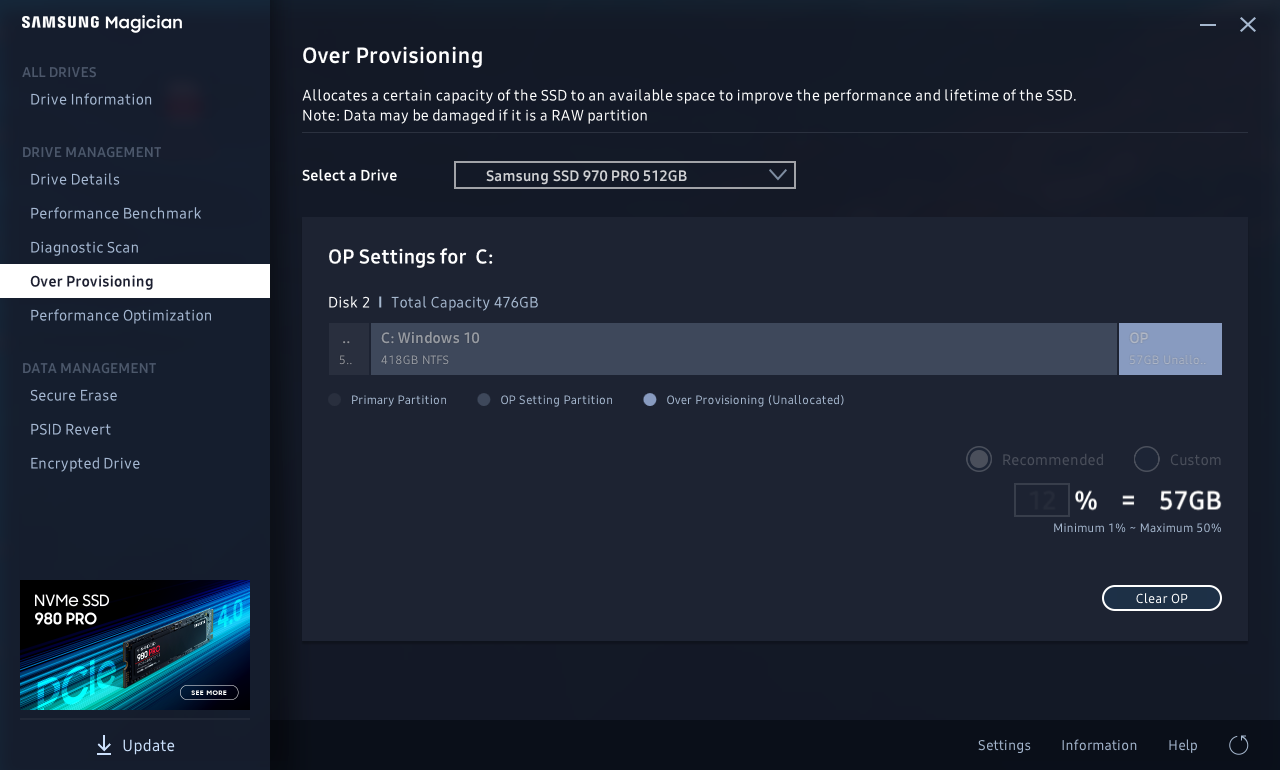Screen dimensions: 1280x770
Task: Go to PSID Revert
Action: (x=70, y=429)
